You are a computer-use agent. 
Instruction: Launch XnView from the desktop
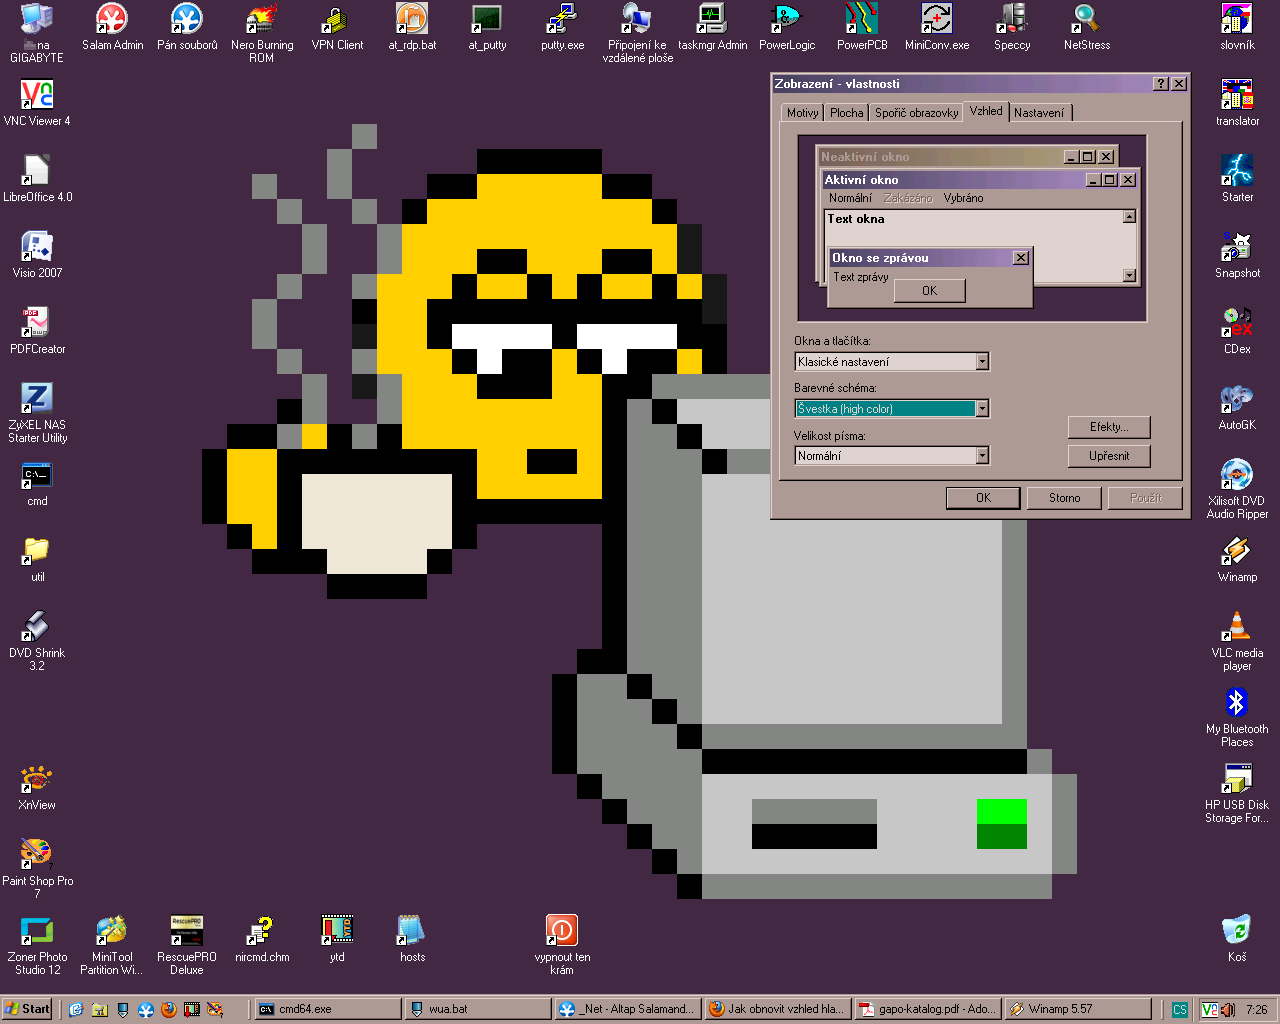37,787
